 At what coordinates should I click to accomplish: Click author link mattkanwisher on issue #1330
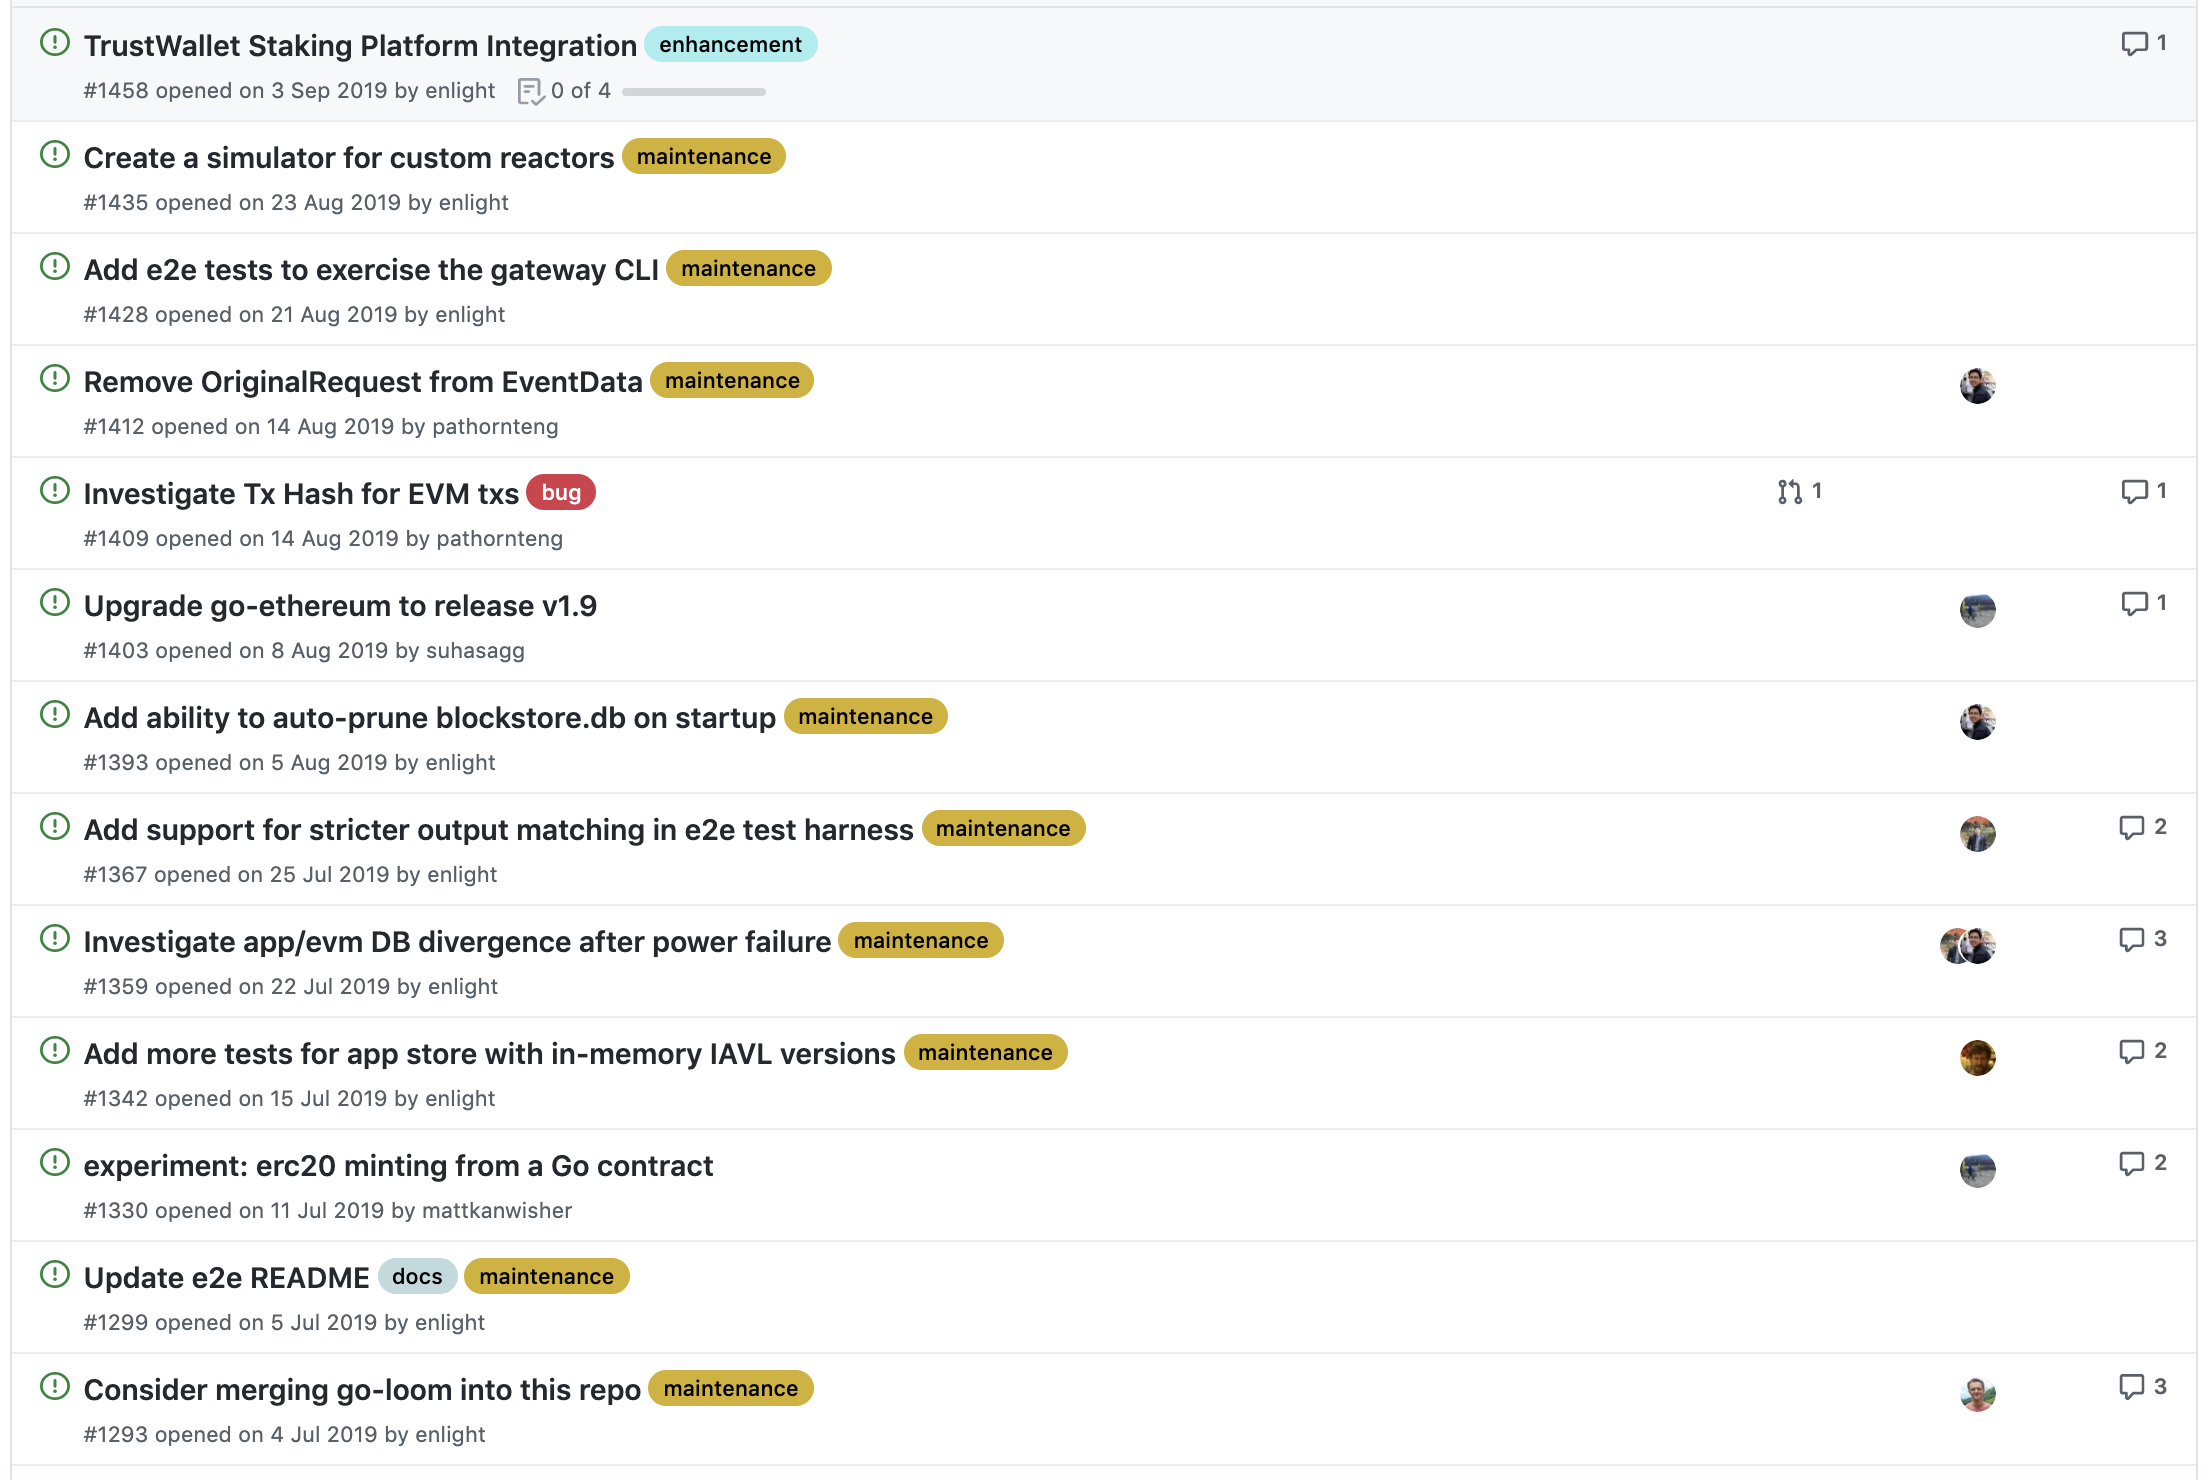pyautogui.click(x=496, y=1211)
